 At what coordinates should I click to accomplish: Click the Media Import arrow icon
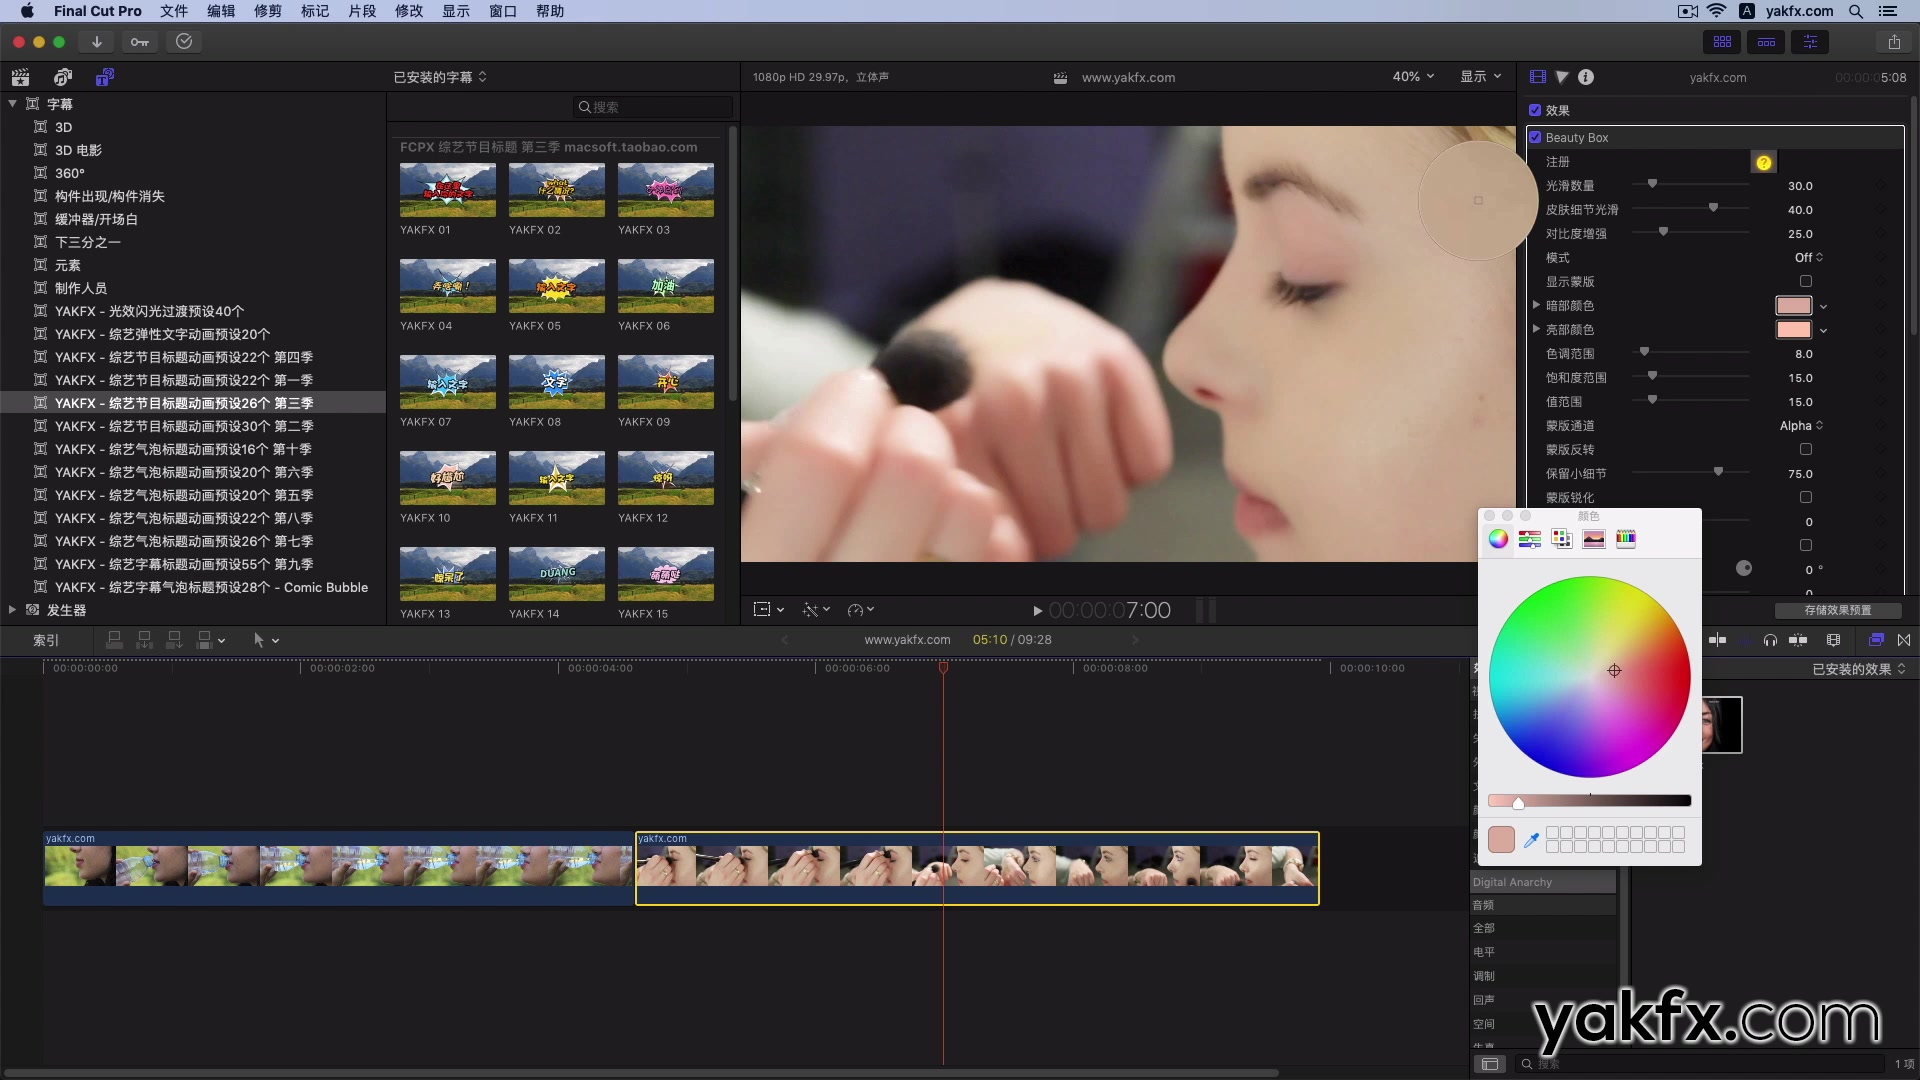(96, 41)
